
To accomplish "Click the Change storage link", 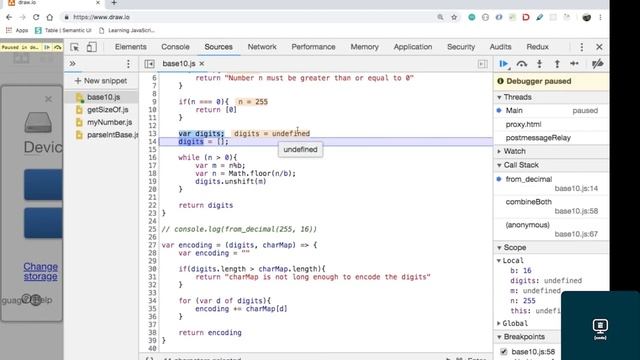I will pyautogui.click(x=40, y=271).
